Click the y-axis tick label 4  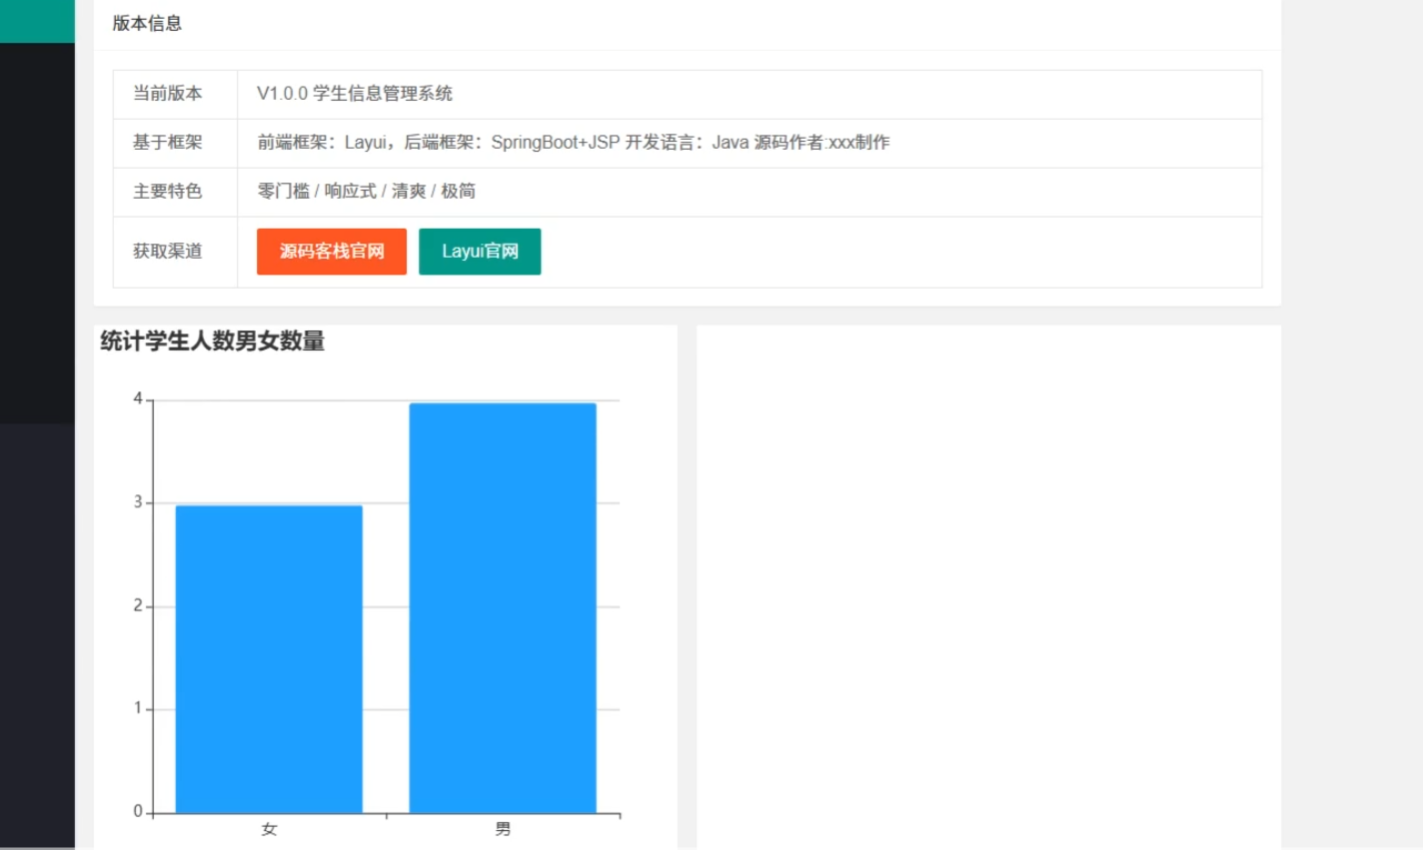click(x=138, y=399)
